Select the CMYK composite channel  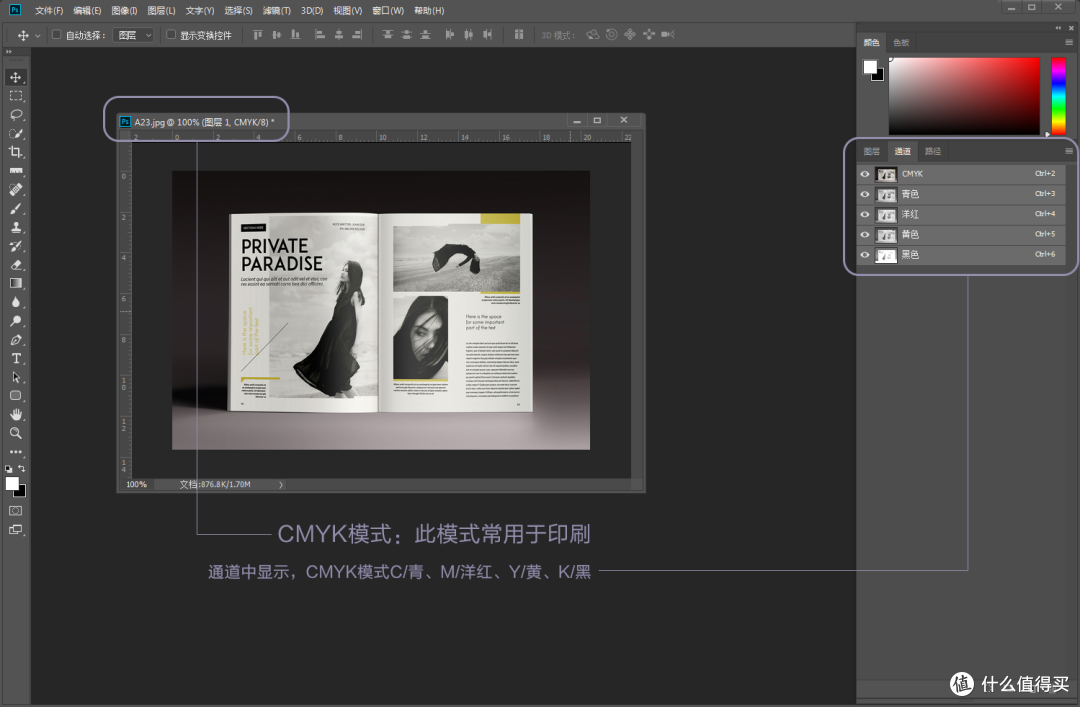click(x=910, y=173)
